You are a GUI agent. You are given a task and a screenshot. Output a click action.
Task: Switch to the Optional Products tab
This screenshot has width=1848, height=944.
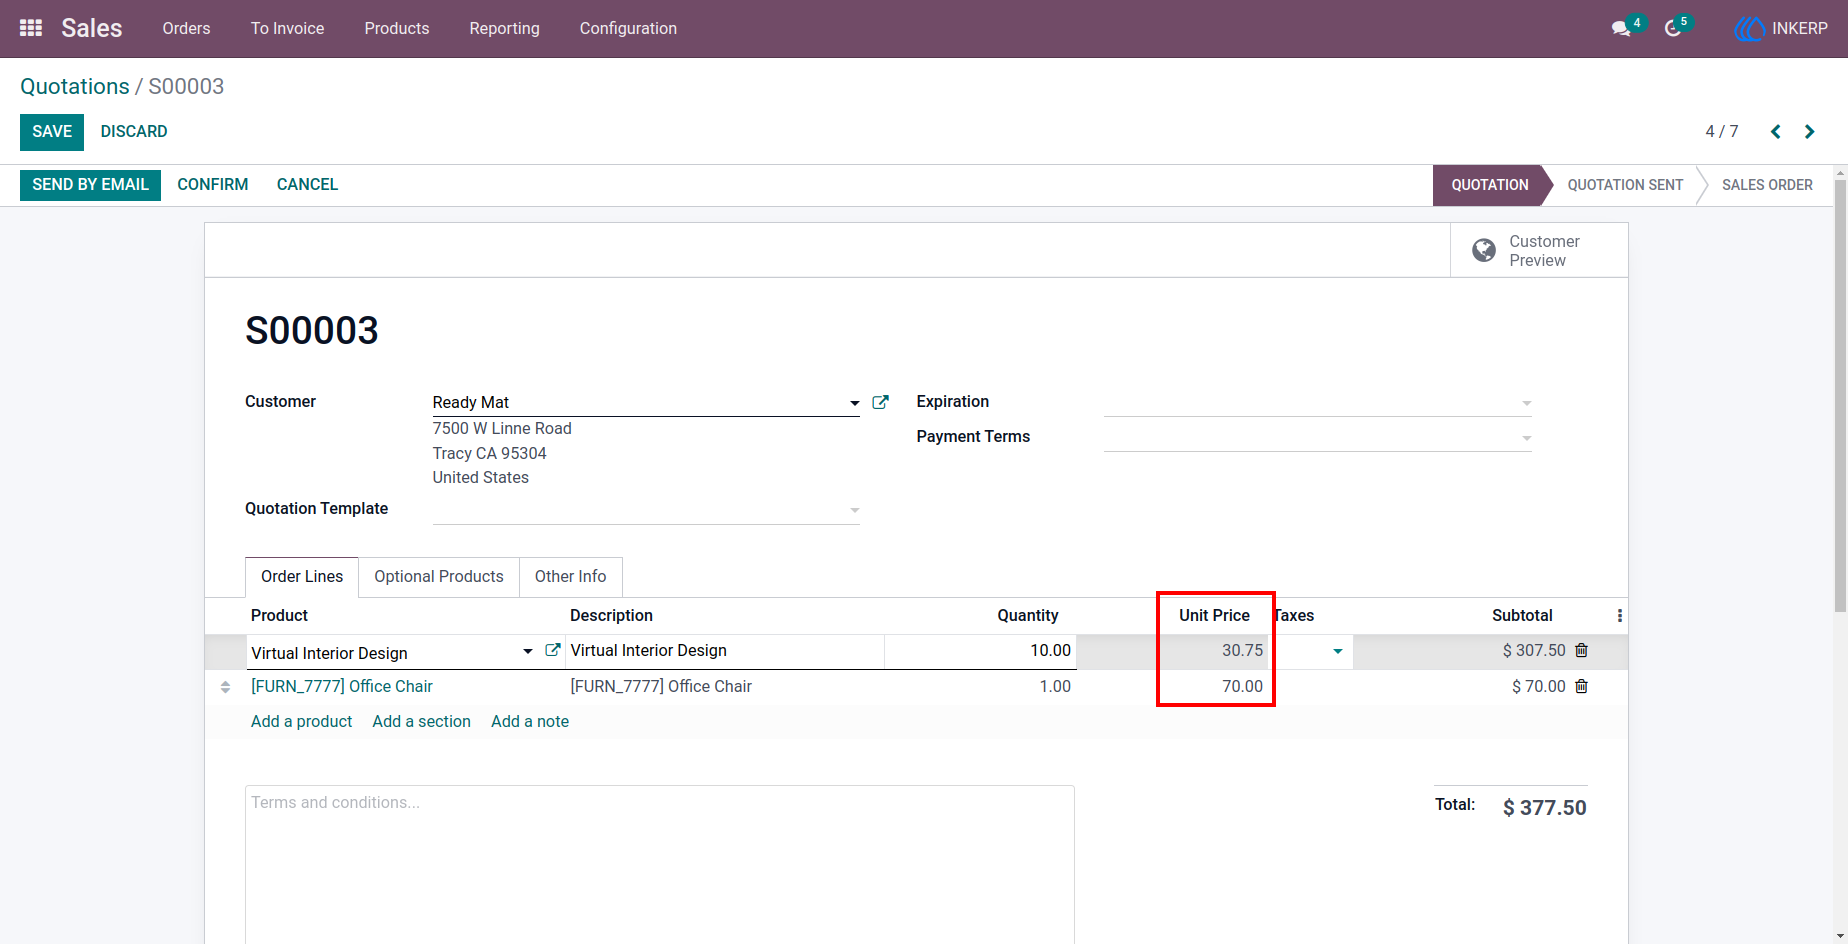439,577
